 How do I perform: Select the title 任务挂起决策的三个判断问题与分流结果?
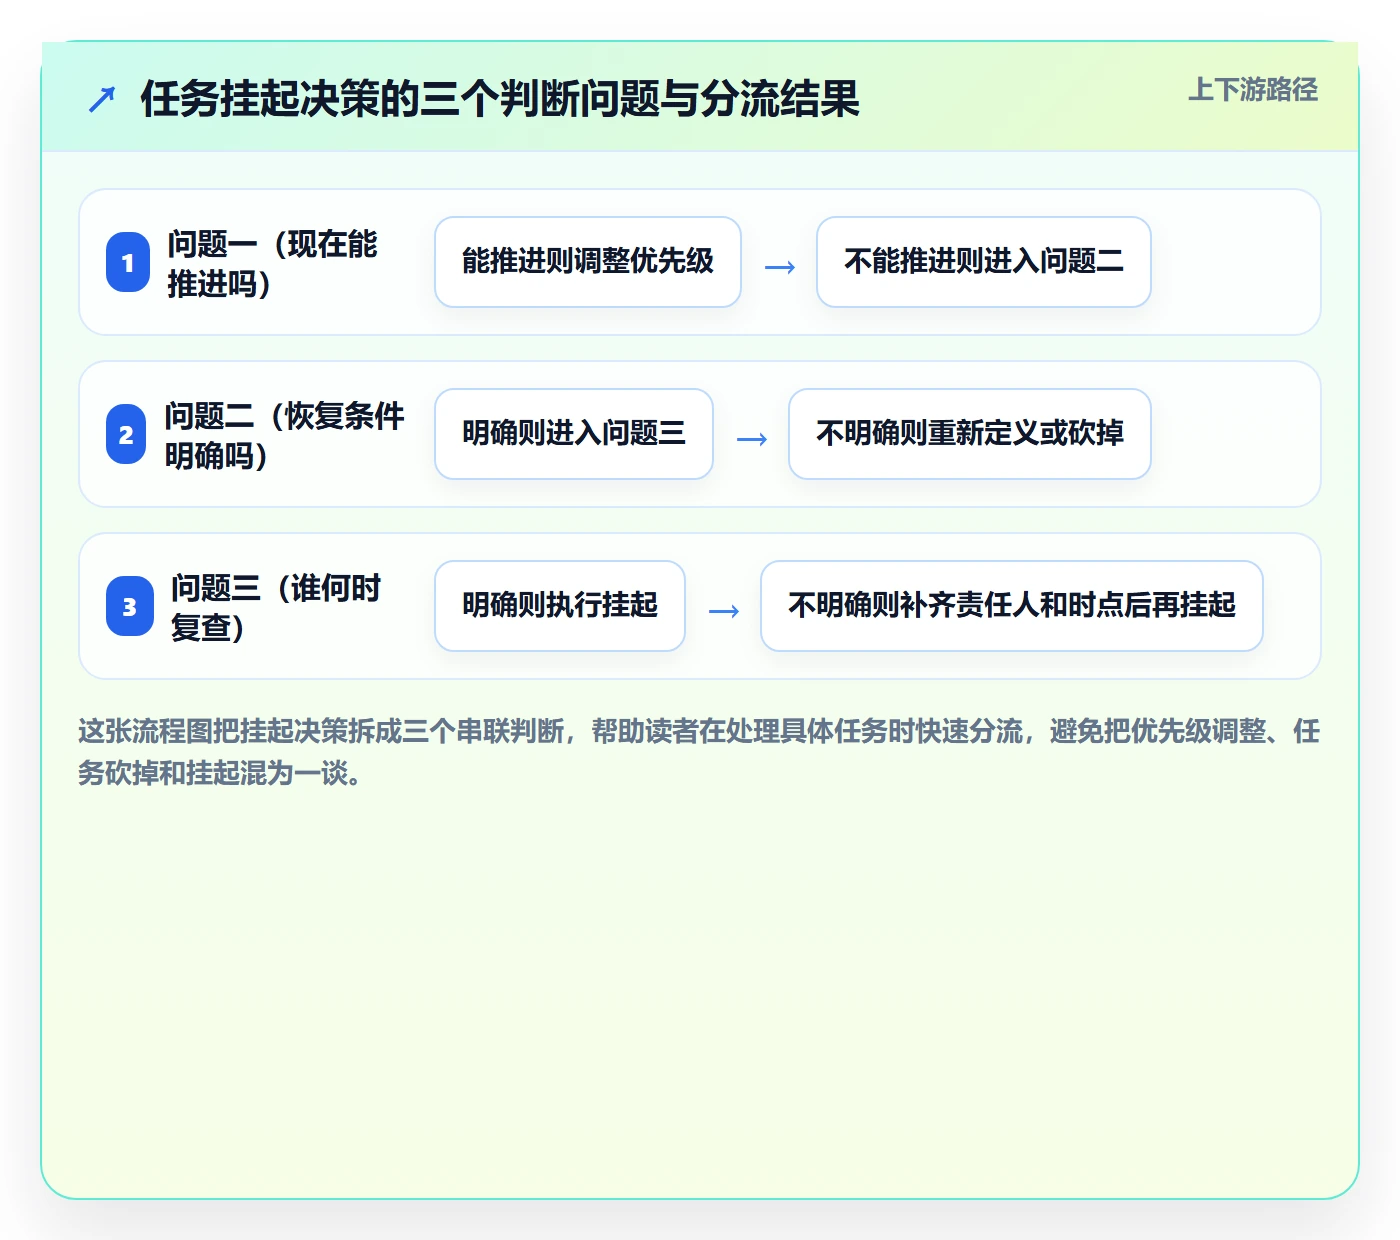point(500,99)
